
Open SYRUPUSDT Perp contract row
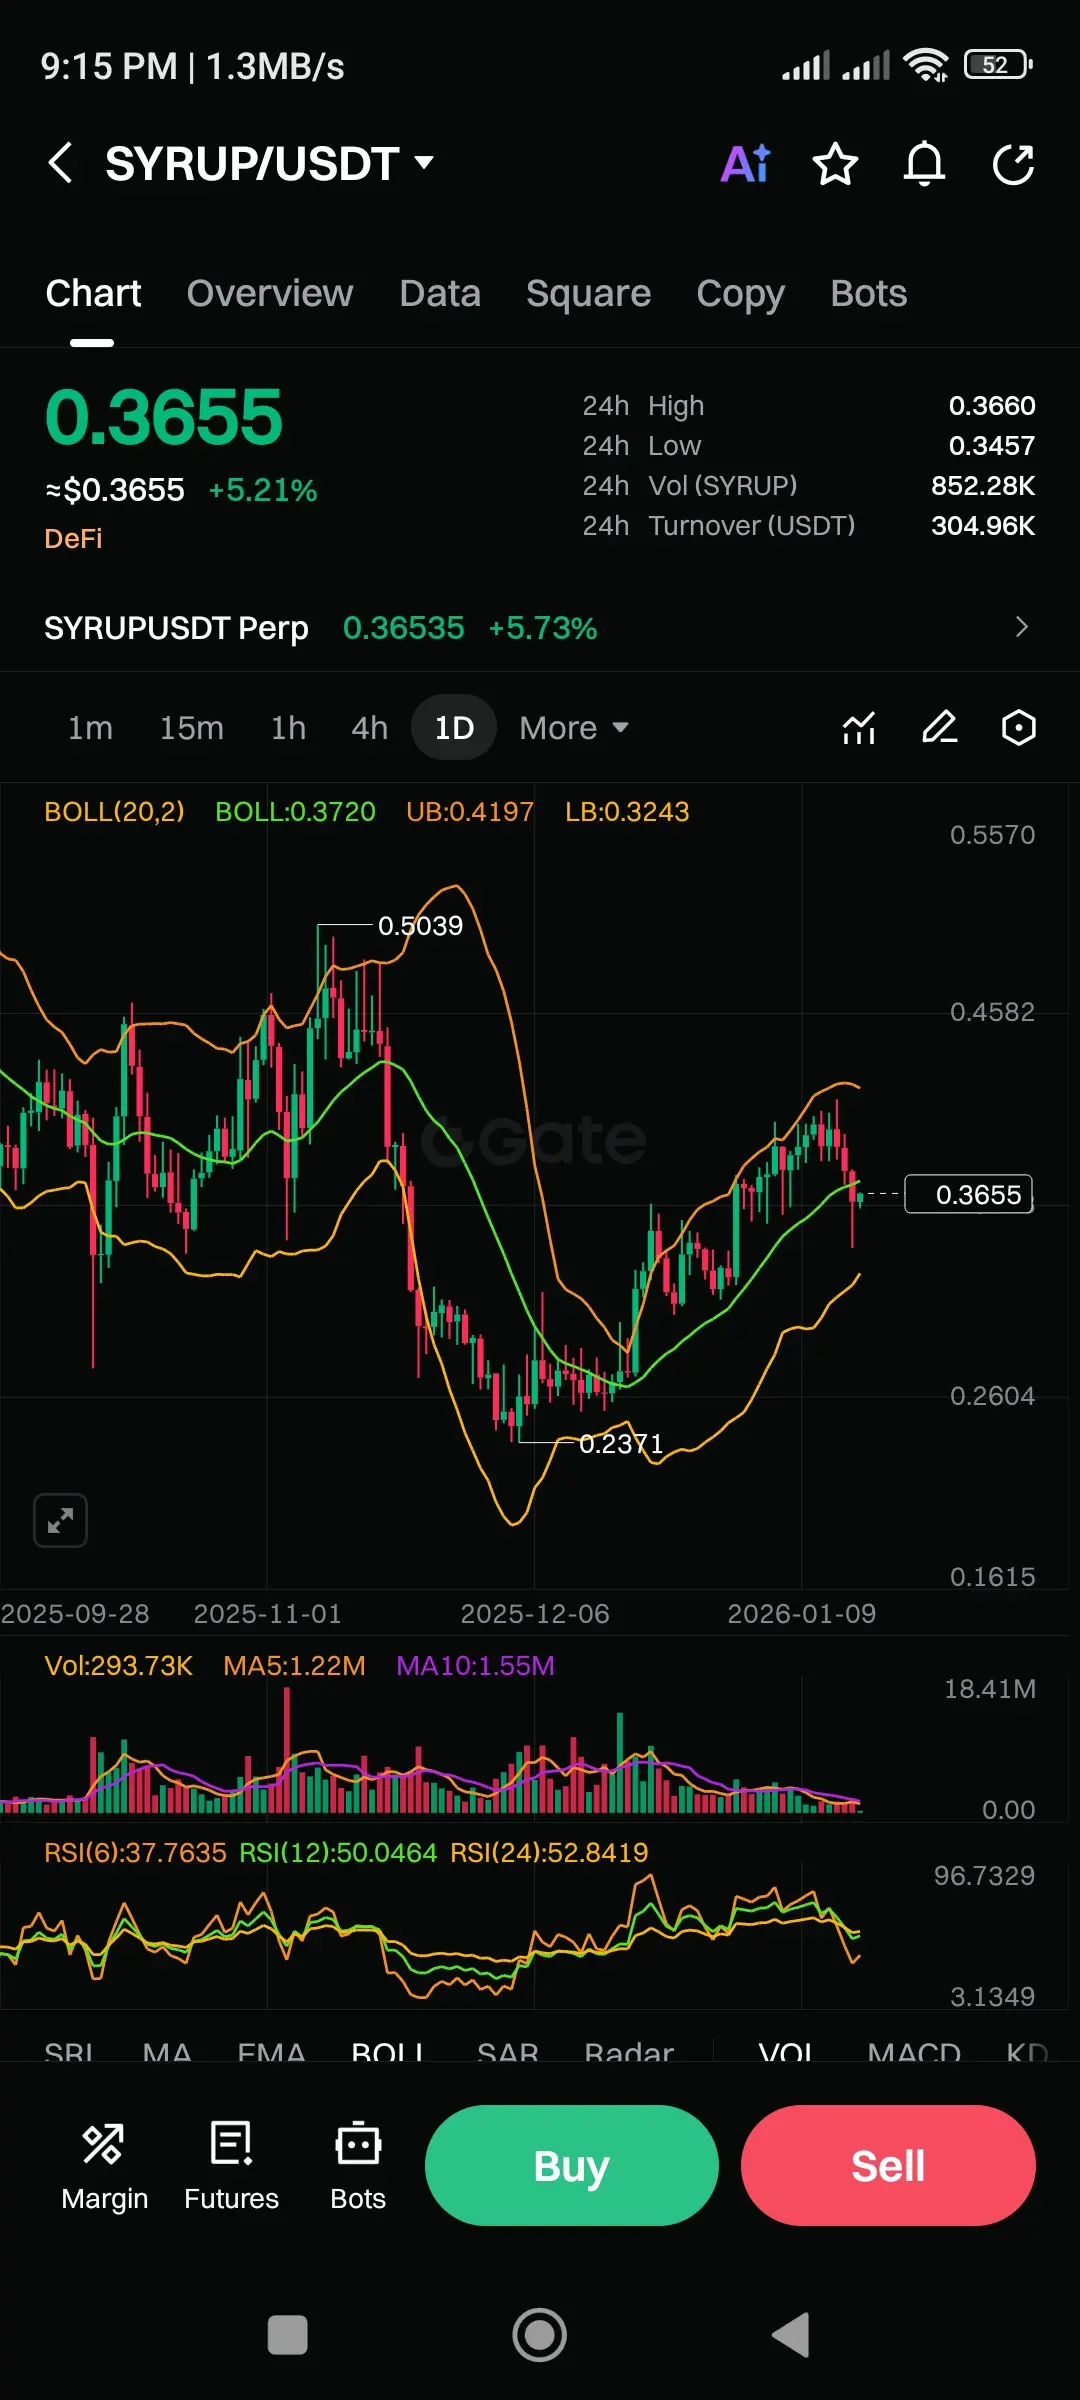[540, 627]
